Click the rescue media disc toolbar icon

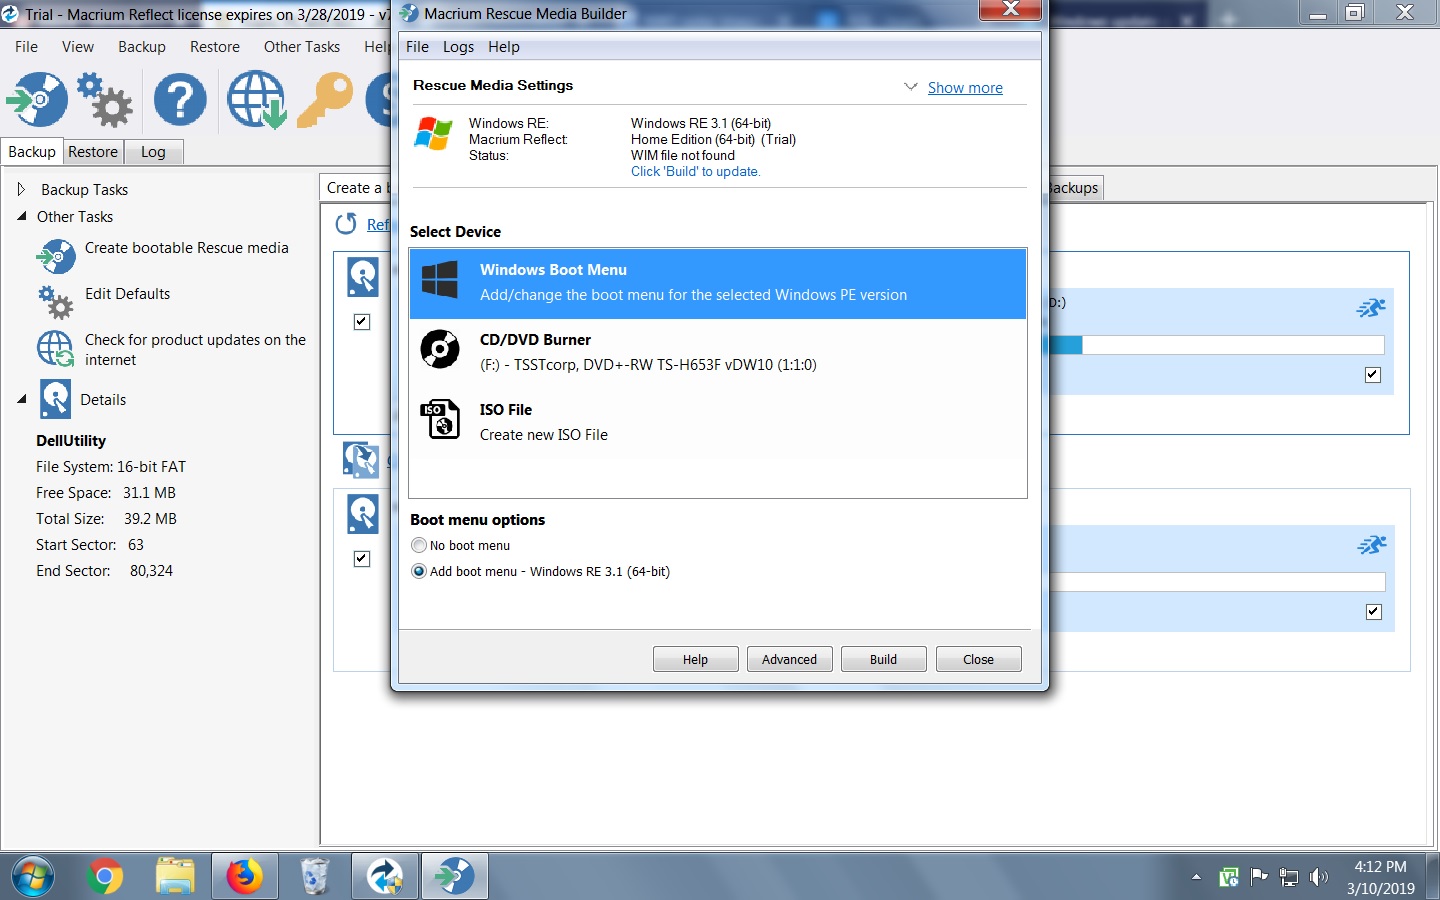(x=37, y=99)
